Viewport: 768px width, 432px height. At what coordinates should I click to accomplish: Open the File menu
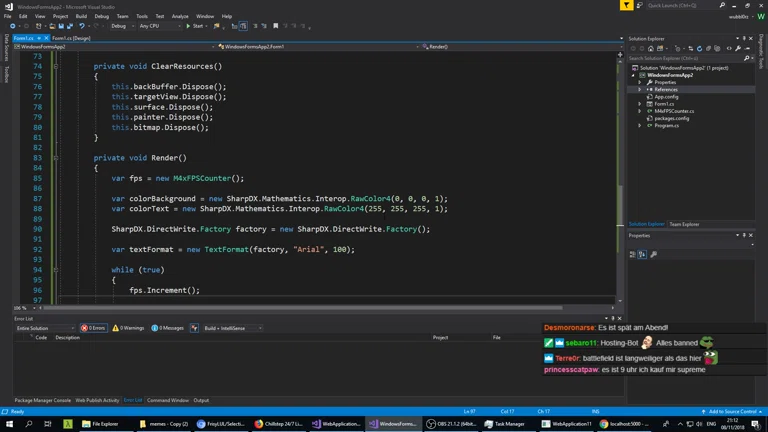tap(8, 16)
